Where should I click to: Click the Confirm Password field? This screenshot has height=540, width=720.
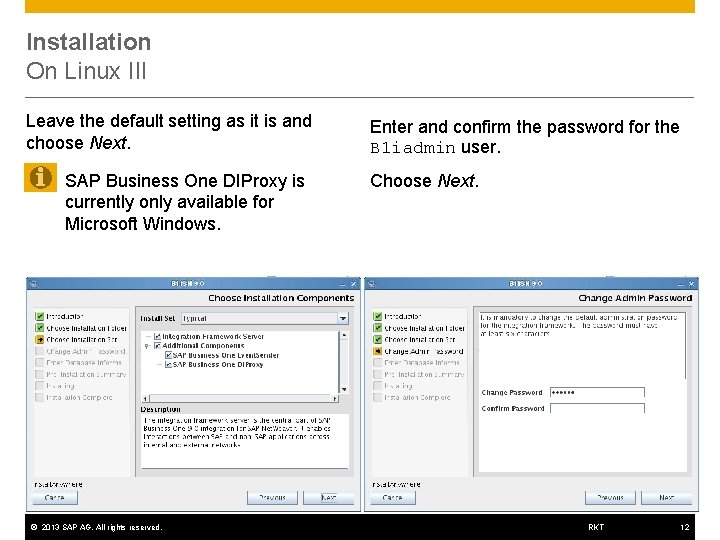[x=597, y=408]
